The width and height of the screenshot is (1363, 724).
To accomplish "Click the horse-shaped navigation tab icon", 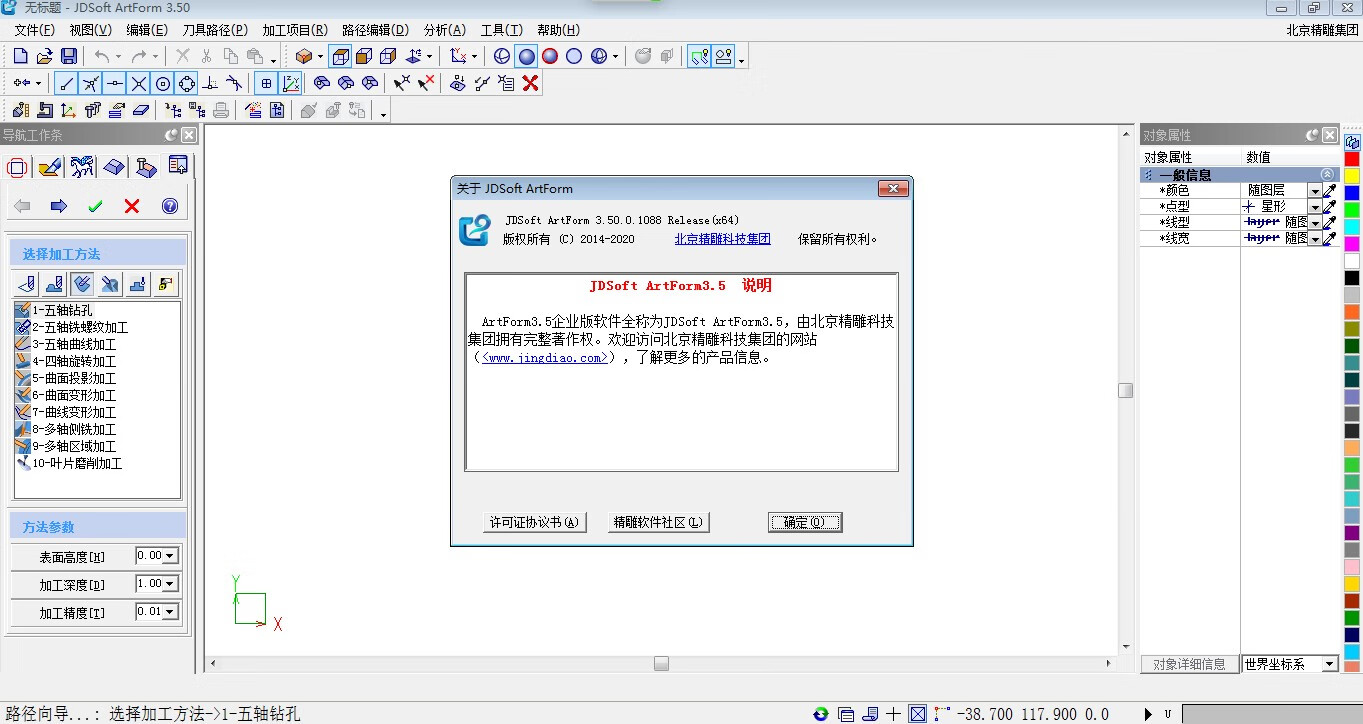I will 82,166.
